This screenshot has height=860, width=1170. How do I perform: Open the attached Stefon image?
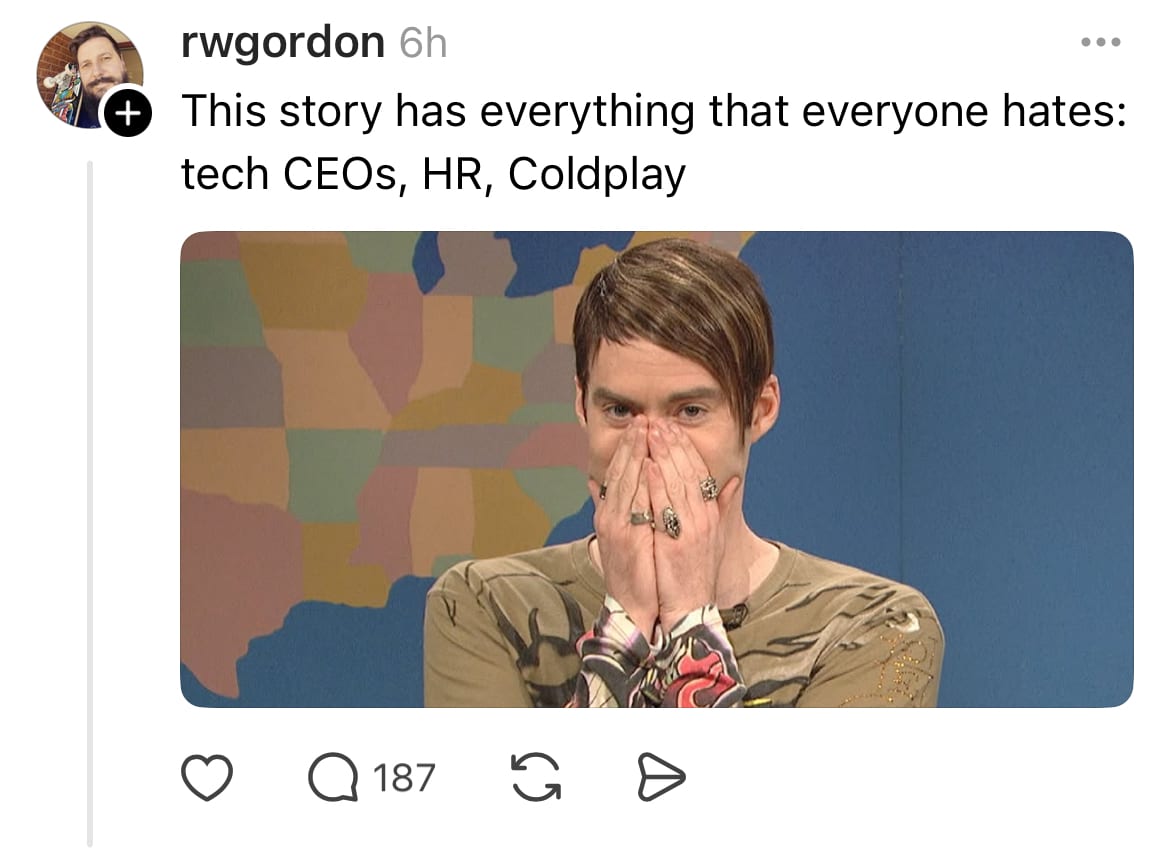657,469
